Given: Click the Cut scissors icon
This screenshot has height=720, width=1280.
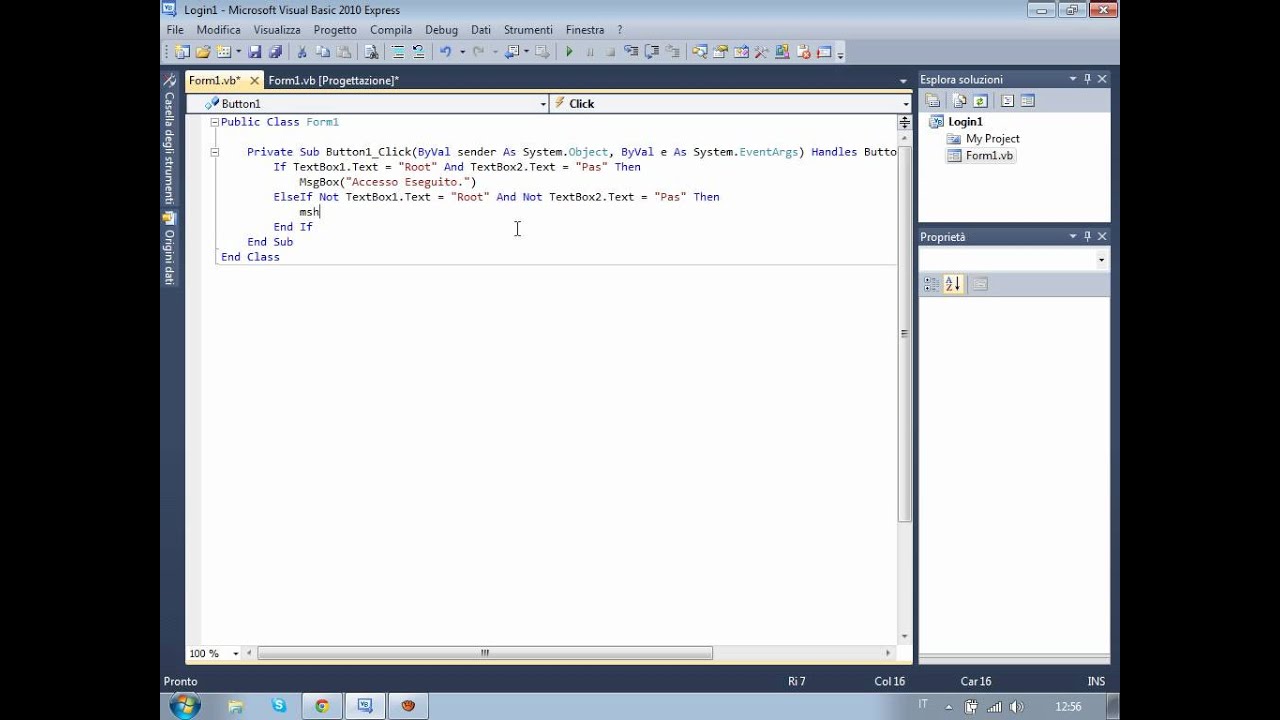Looking at the screenshot, I should [x=302, y=52].
